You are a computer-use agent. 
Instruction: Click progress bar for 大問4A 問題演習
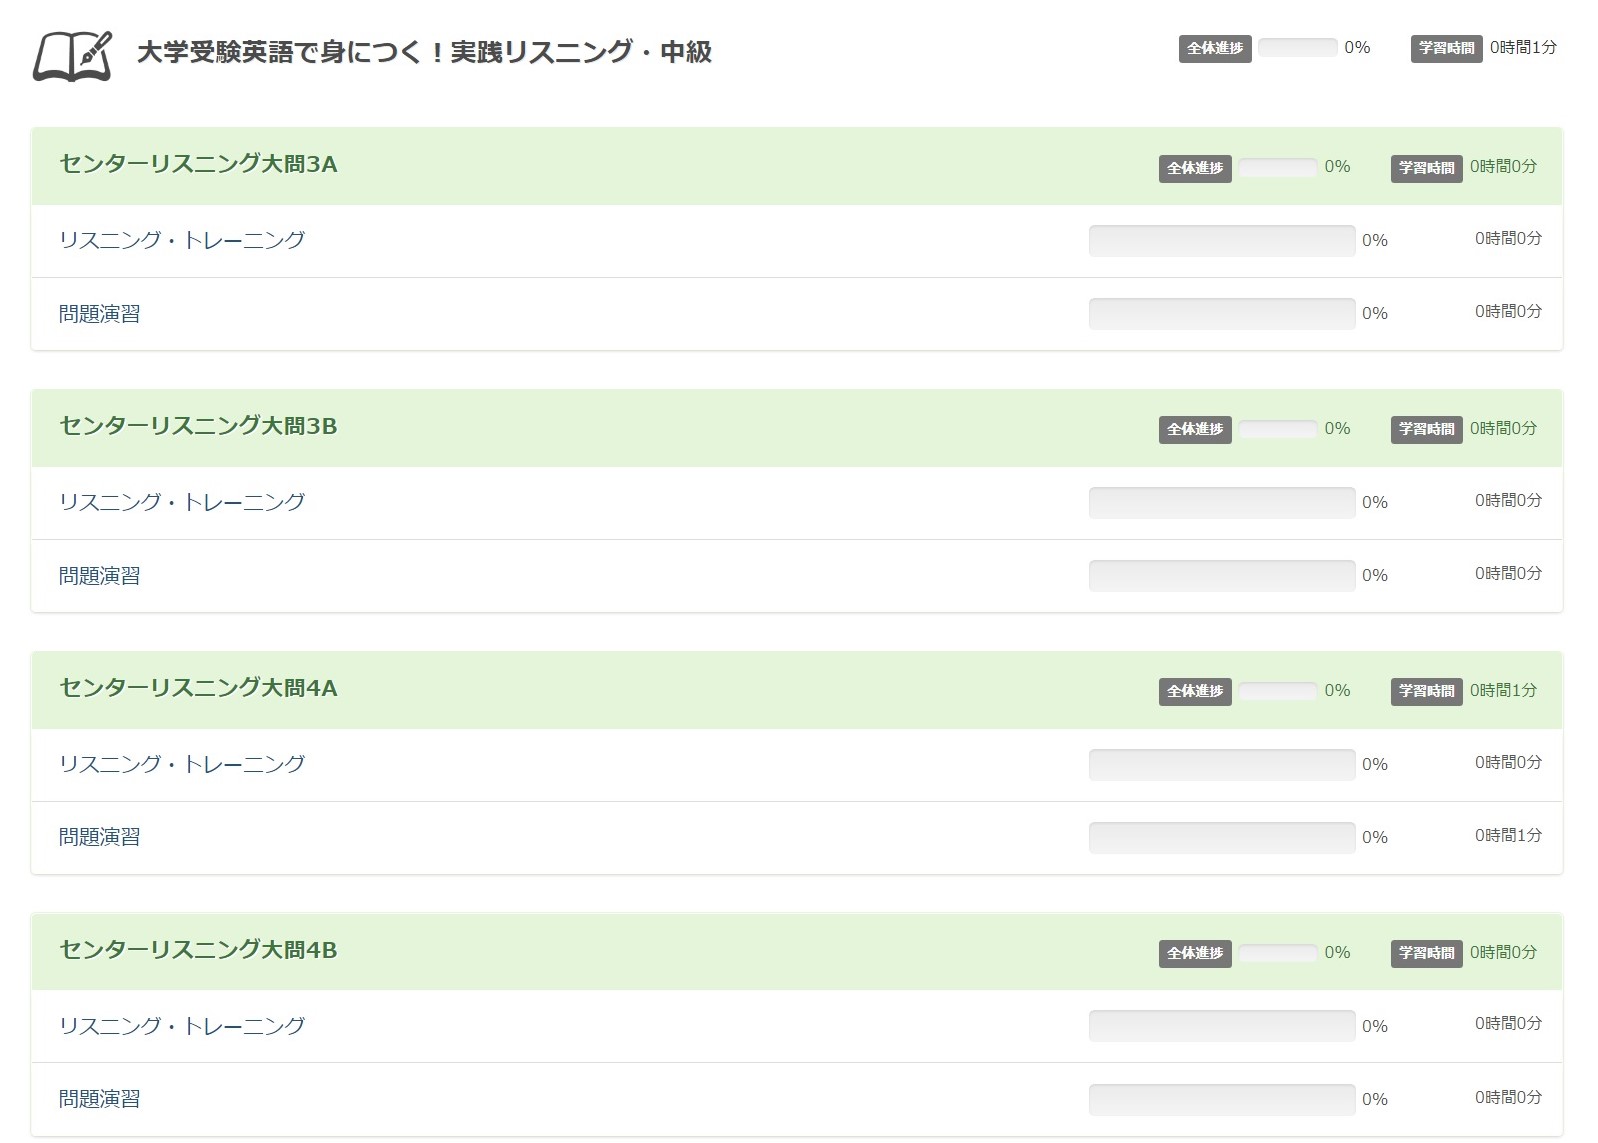[x=1222, y=838]
